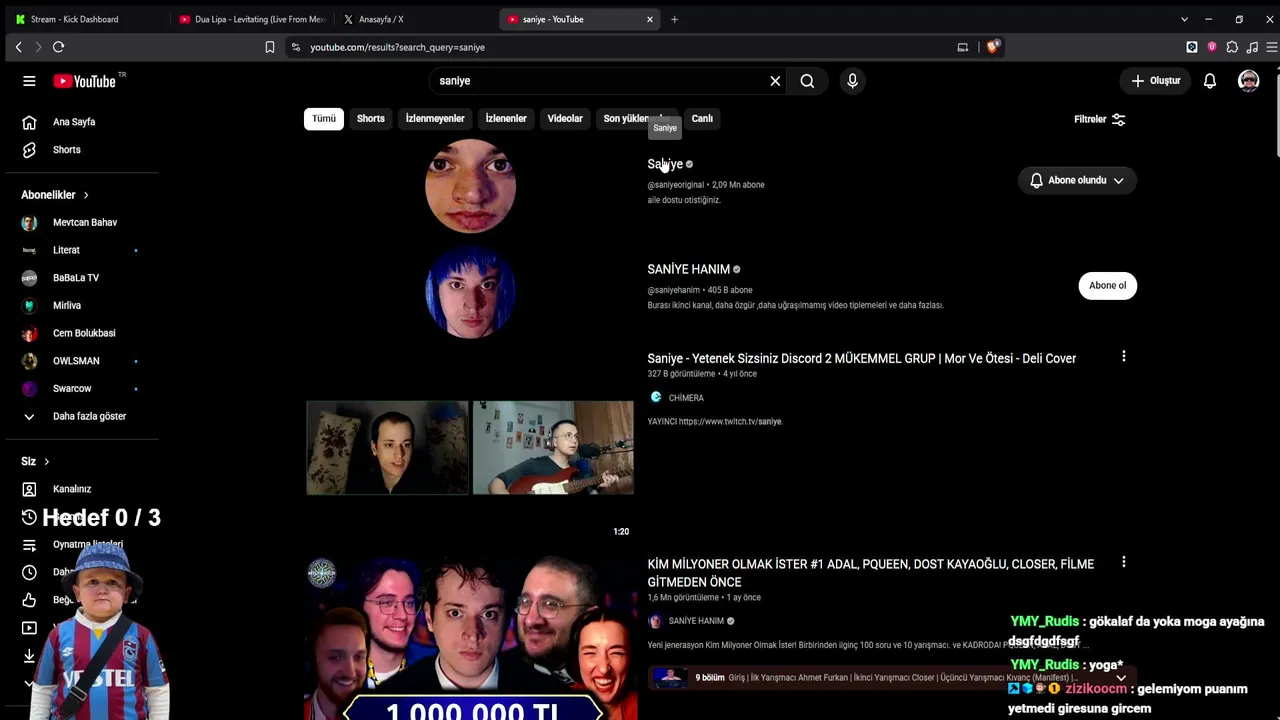The width and height of the screenshot is (1280, 720).
Task: Open the Kanalınız sidebar icon
Action: (29, 489)
